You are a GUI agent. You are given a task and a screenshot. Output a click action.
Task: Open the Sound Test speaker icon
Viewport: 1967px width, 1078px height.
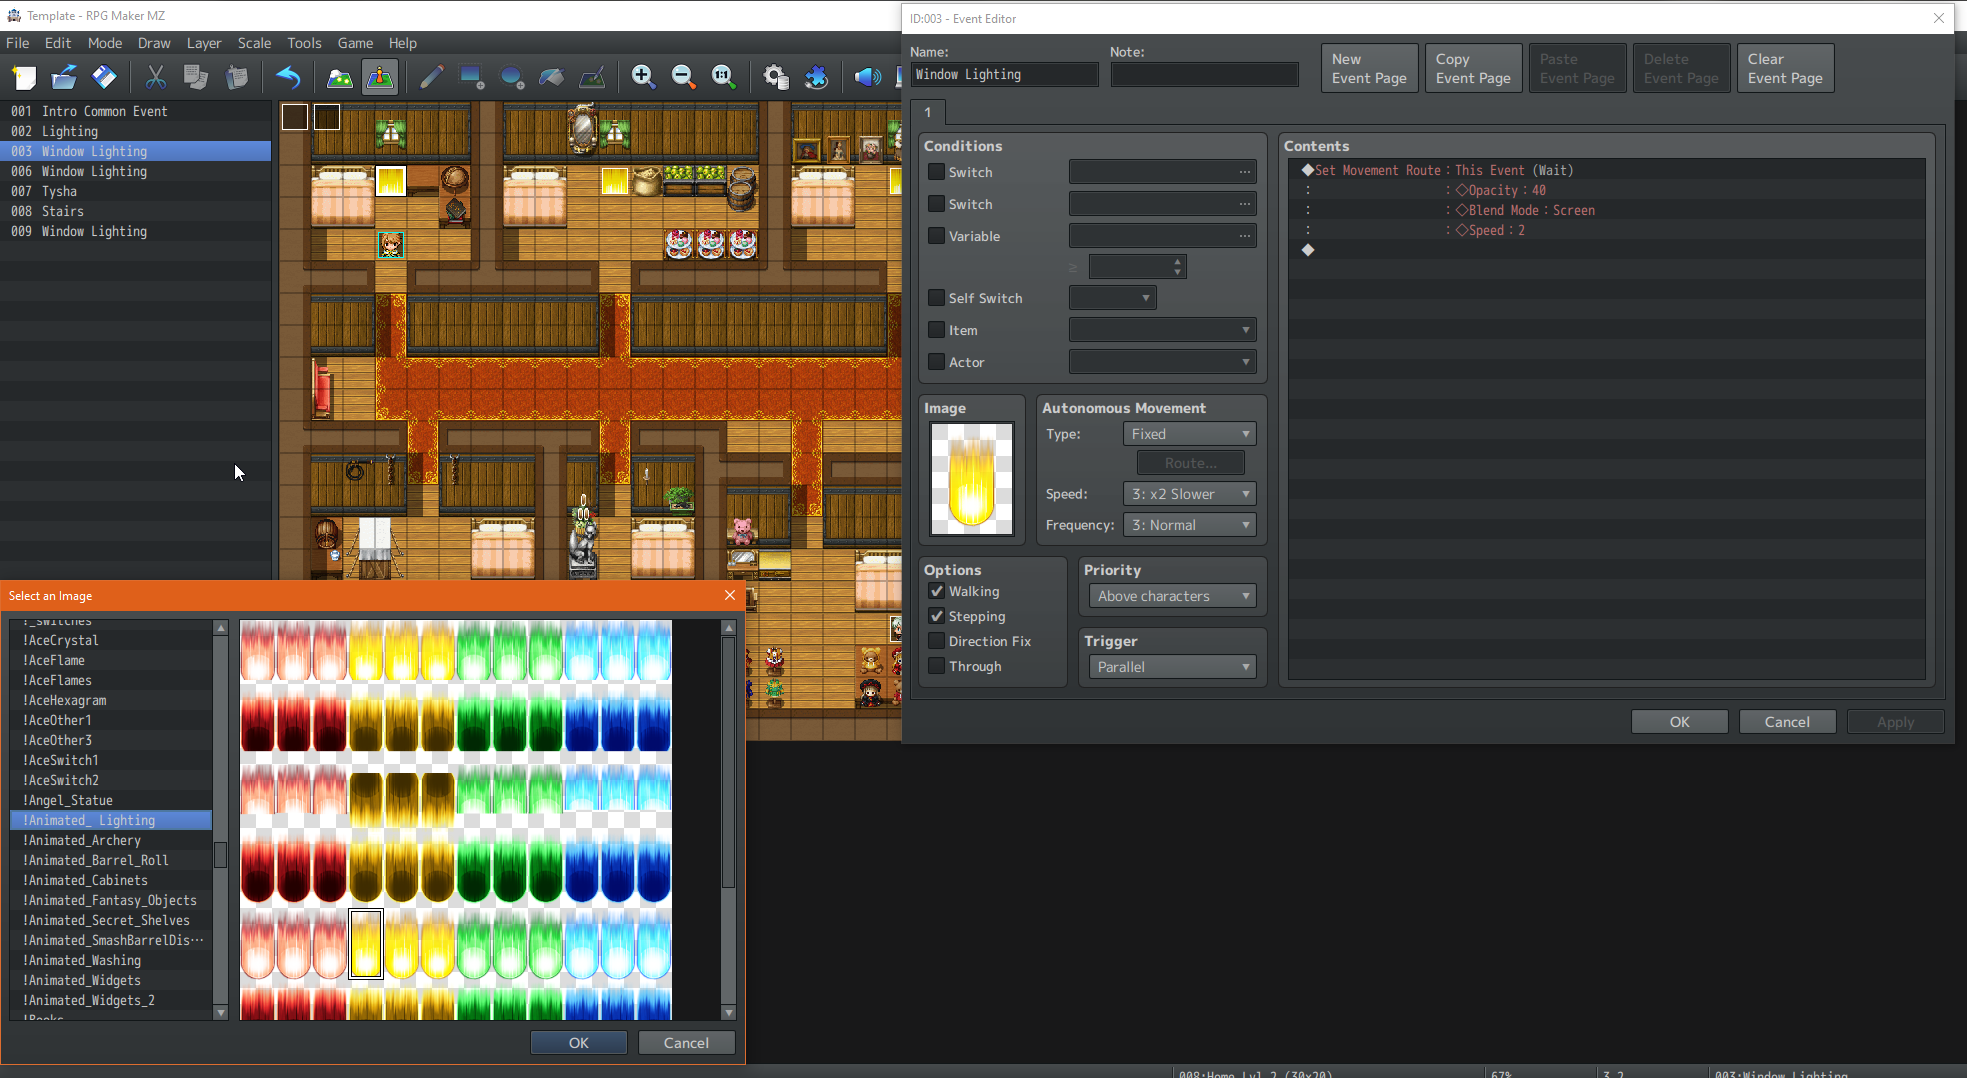pos(868,77)
